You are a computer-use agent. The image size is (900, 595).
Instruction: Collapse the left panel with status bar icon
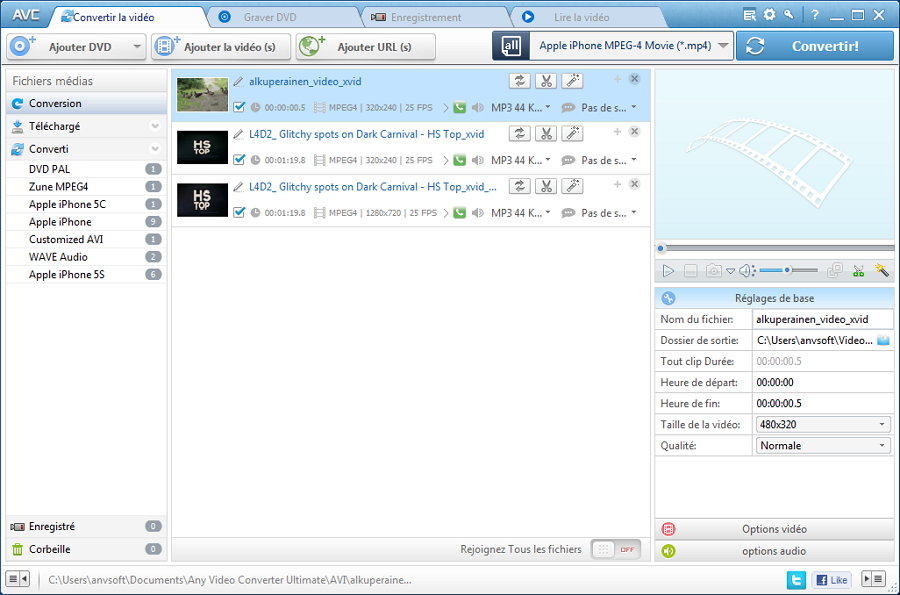tap(18, 579)
